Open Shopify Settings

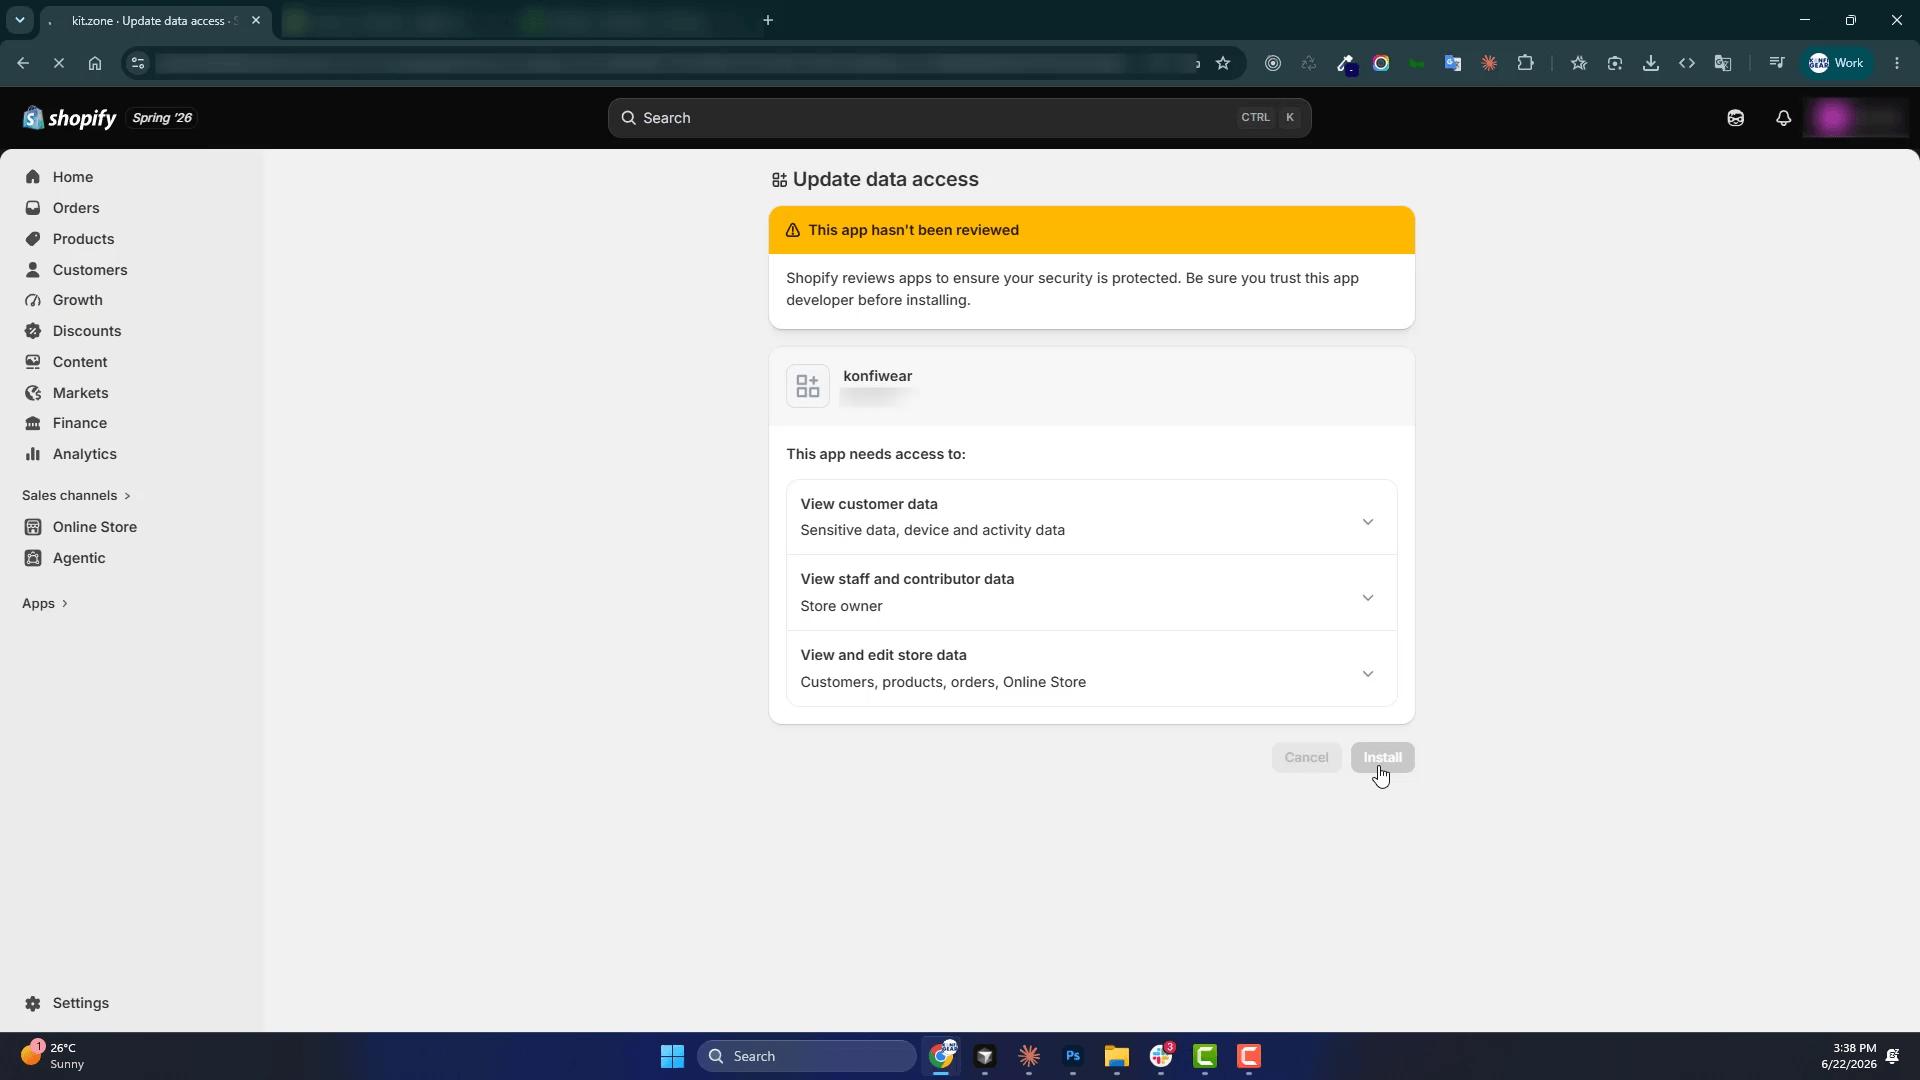pos(80,1003)
